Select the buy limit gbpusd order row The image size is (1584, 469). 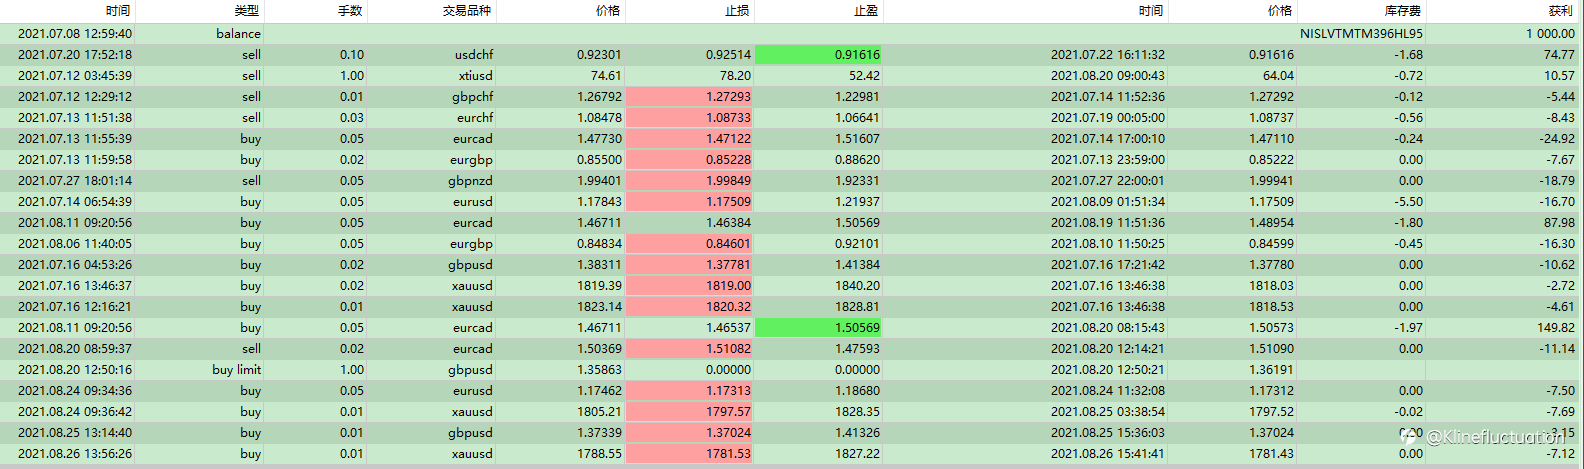[792, 369]
